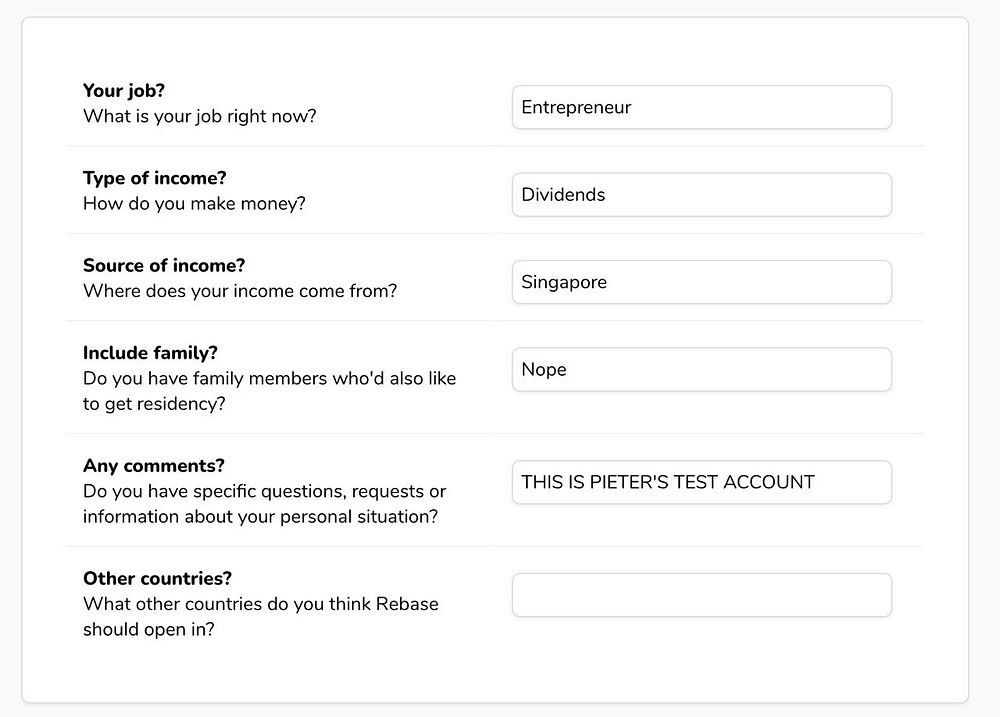Focus the 'Type of income?' field containing Dividends

[701, 195]
